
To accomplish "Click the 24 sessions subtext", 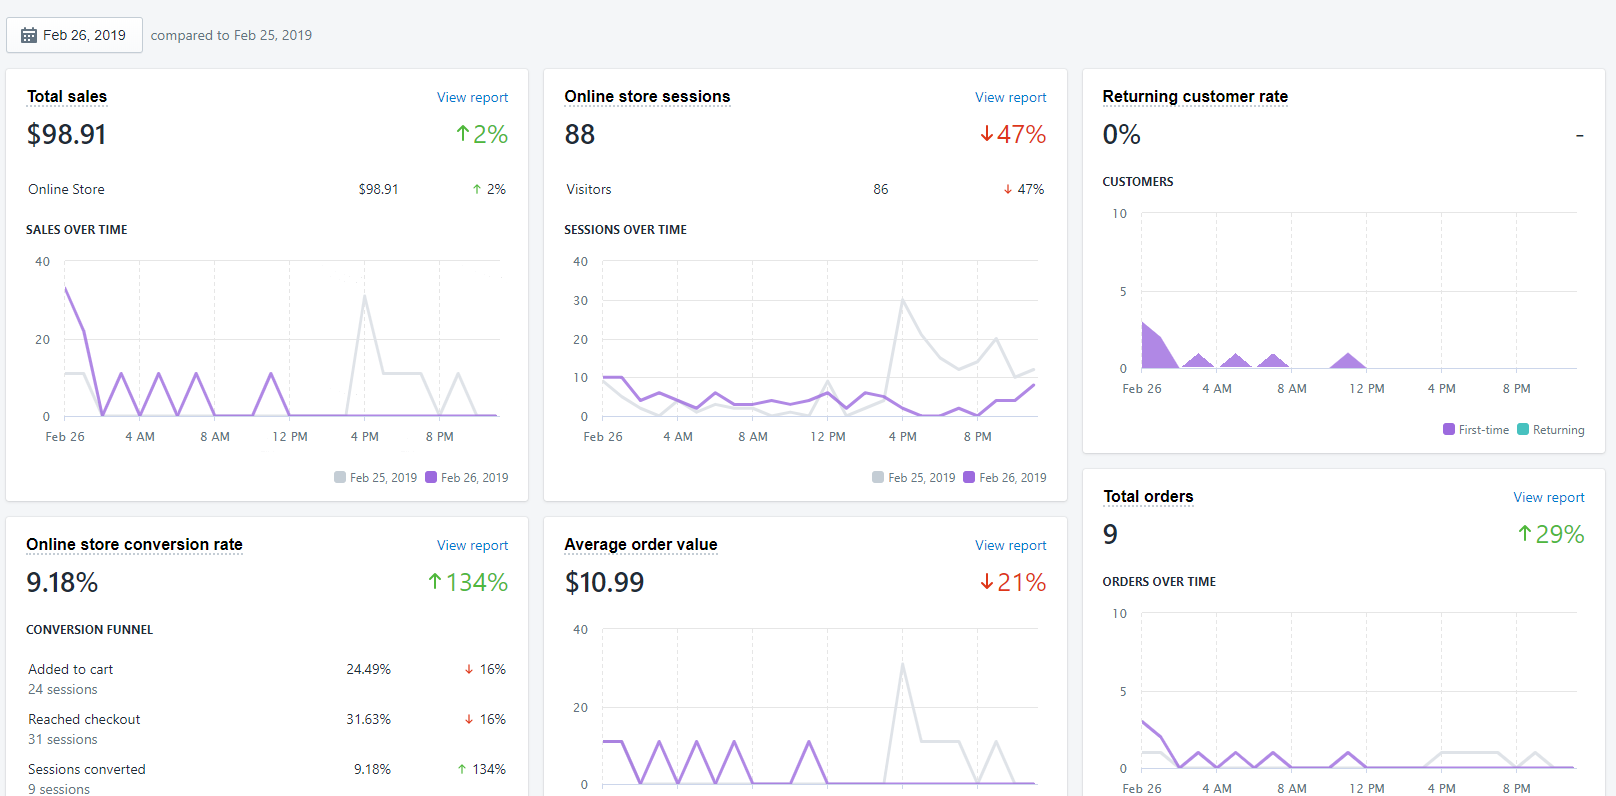I will (x=63, y=690).
